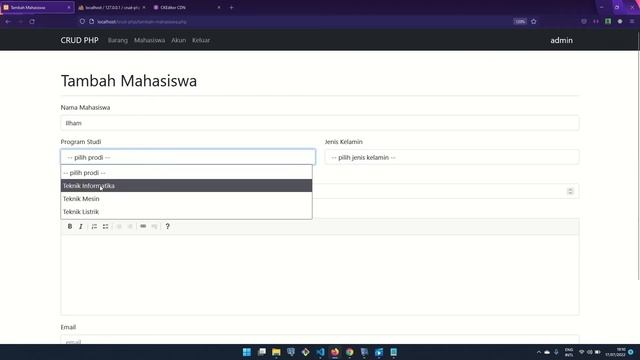Open Barang in the navbar
Image resolution: width=640 pixels, height=360 pixels.
(x=118, y=40)
